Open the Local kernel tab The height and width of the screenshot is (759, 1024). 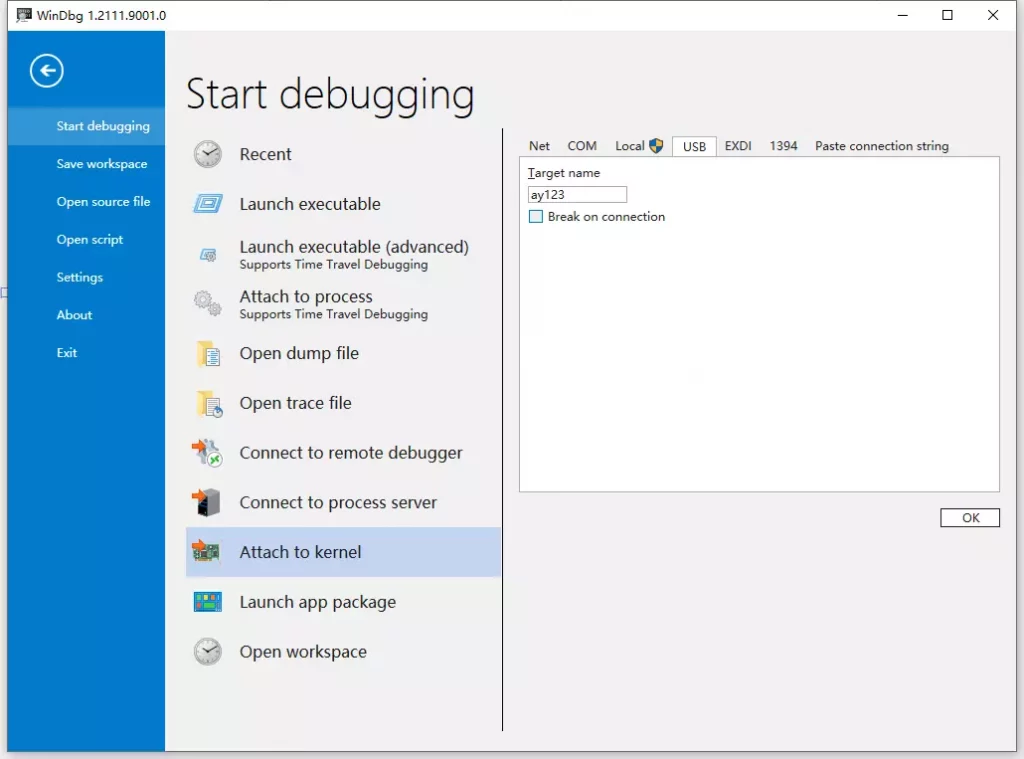638,146
